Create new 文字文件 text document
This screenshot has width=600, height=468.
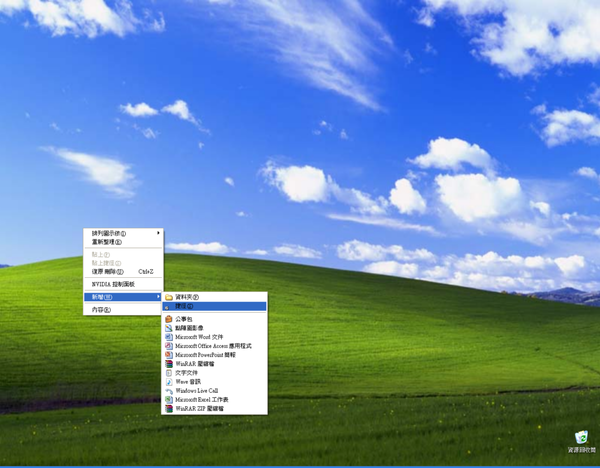pyautogui.click(x=214, y=373)
